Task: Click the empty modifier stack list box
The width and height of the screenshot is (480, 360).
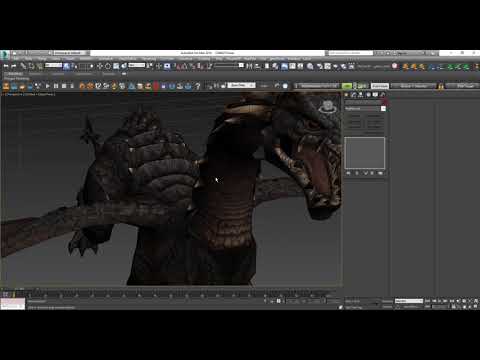Action: (x=365, y=153)
